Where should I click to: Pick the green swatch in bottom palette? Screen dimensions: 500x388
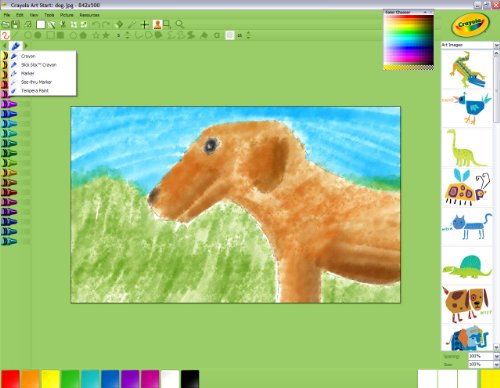pyautogui.click(x=70, y=379)
